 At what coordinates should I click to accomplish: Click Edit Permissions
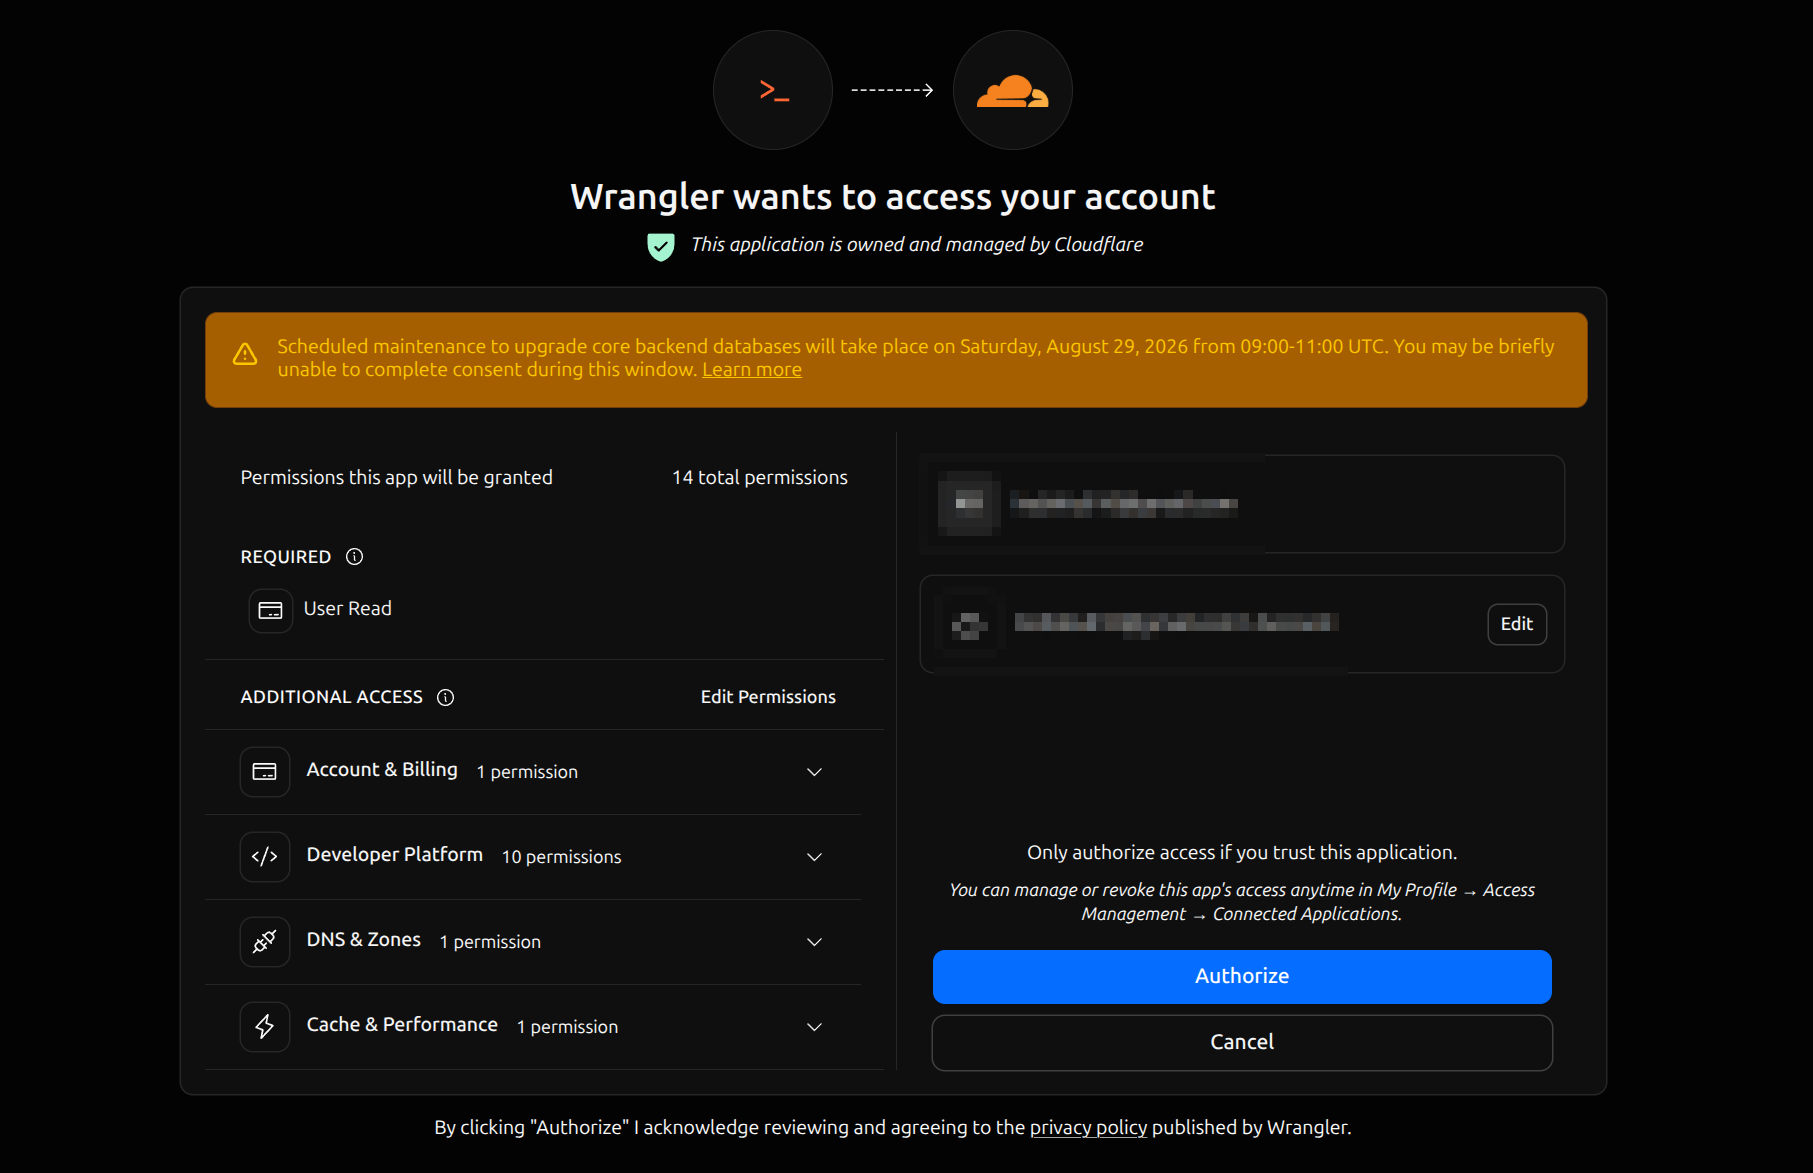[768, 697]
